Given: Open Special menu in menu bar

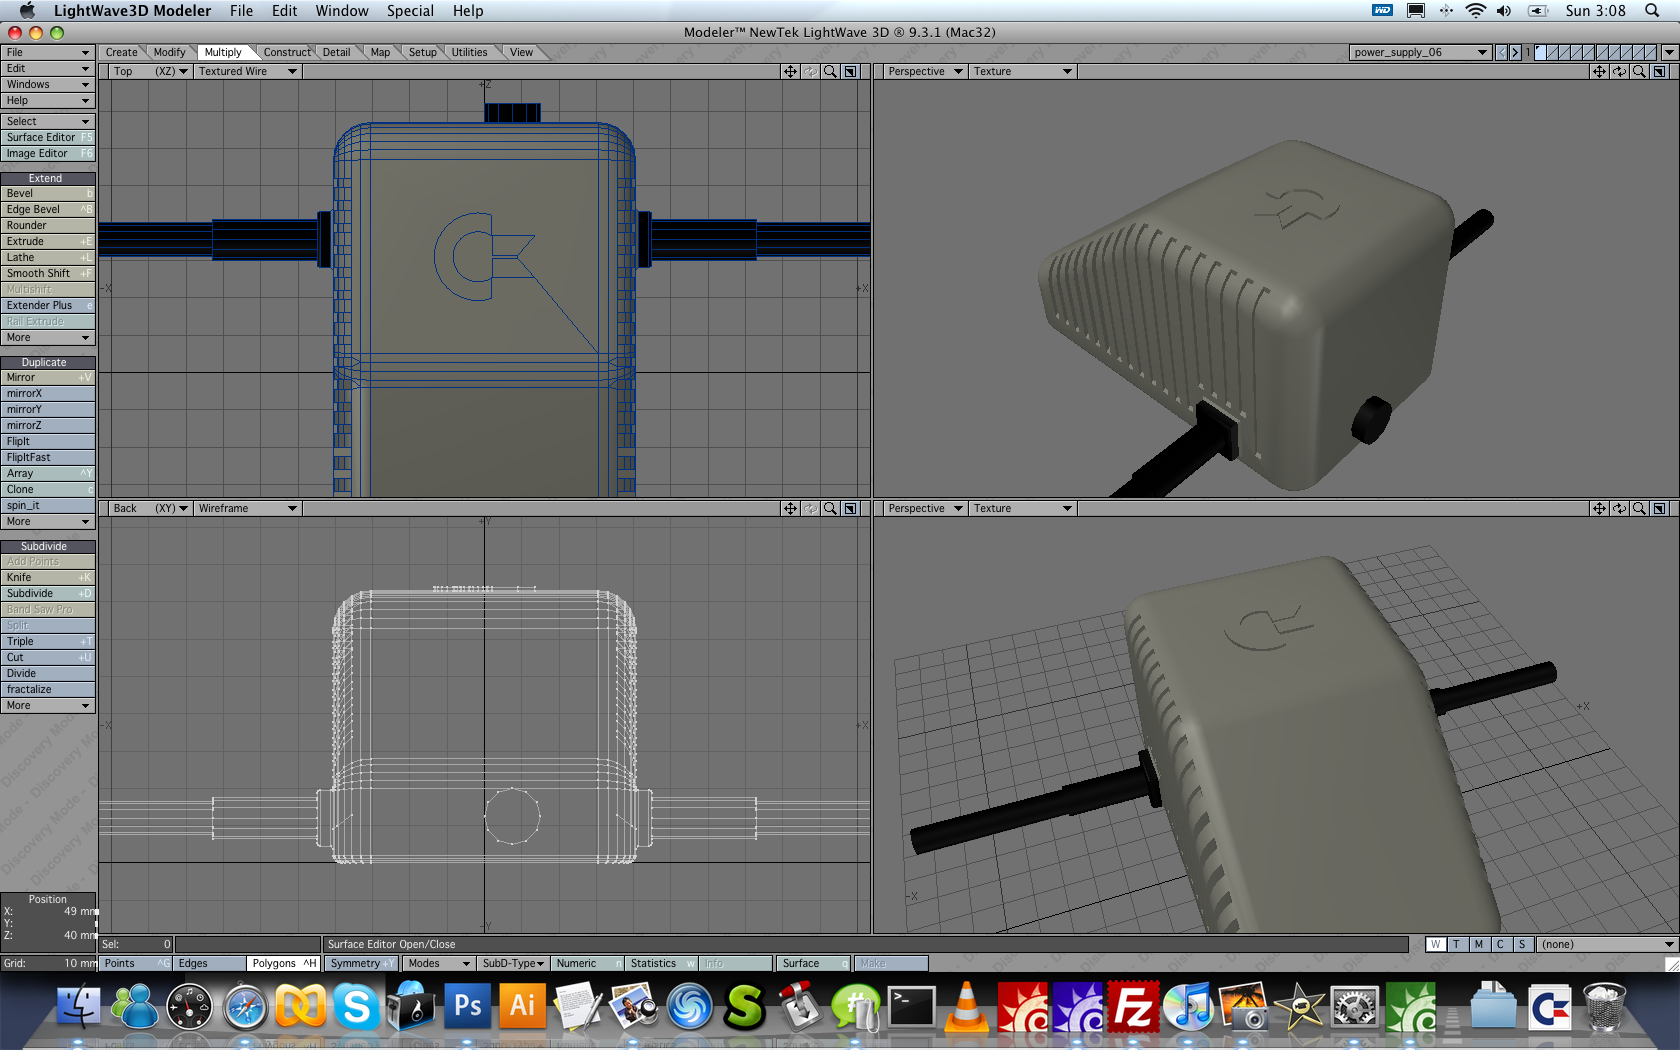Looking at the screenshot, I should pos(410,11).
